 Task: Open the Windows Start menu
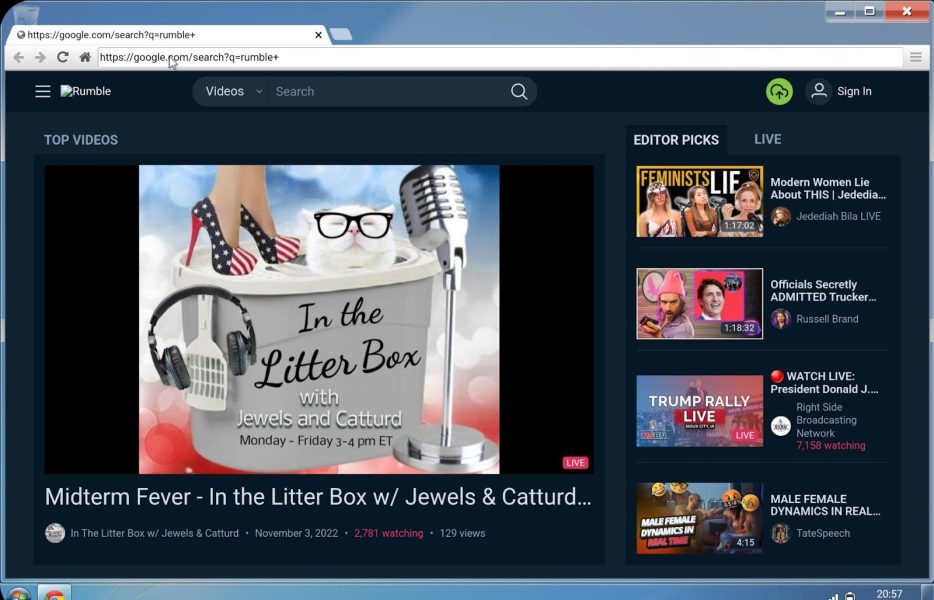18,595
